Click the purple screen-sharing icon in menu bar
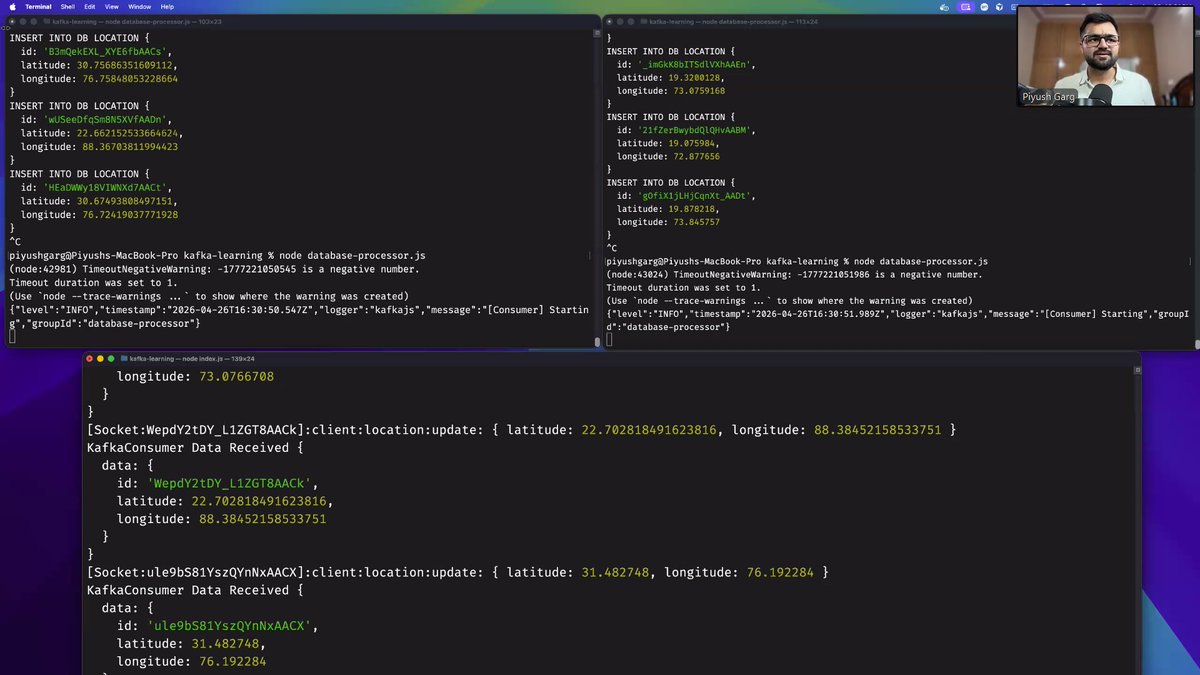Viewport: 1200px width, 675px height. [965, 6]
